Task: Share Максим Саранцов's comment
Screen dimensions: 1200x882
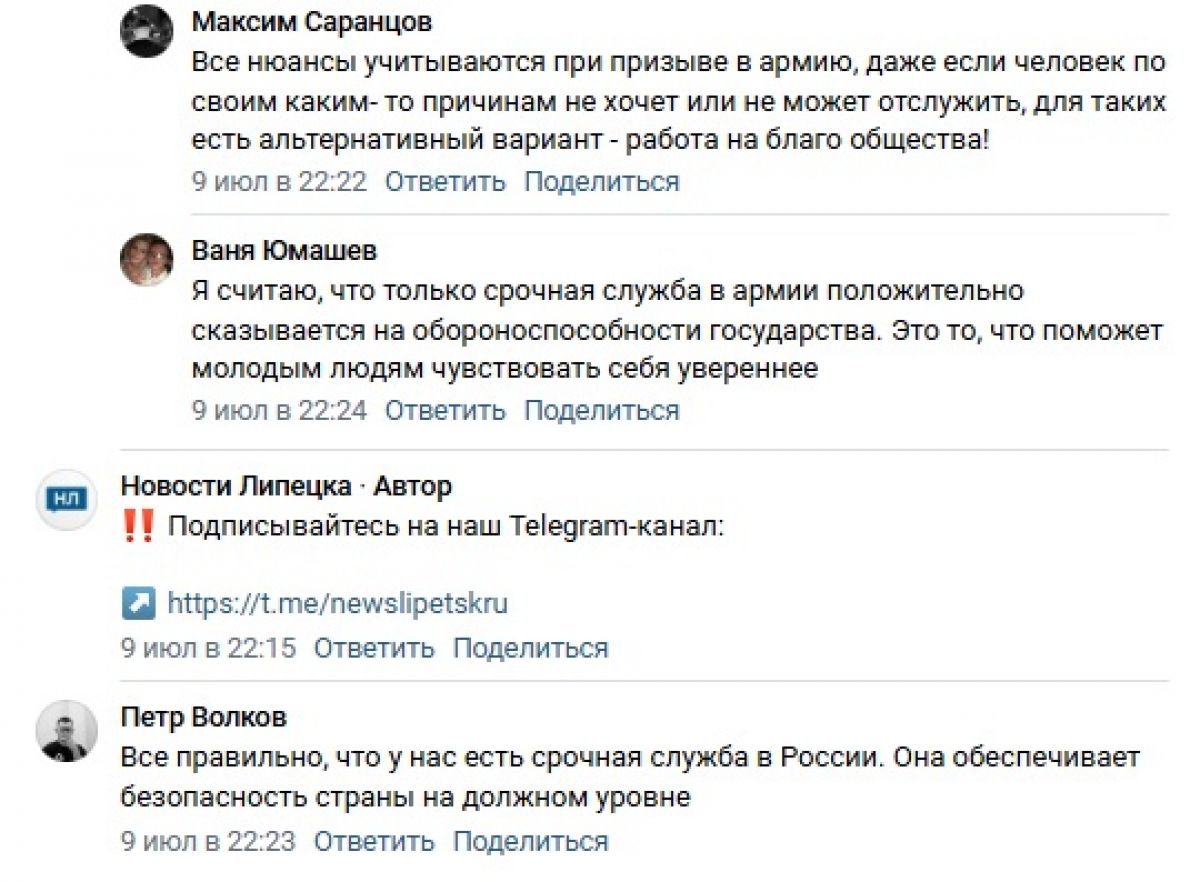Action: point(602,182)
